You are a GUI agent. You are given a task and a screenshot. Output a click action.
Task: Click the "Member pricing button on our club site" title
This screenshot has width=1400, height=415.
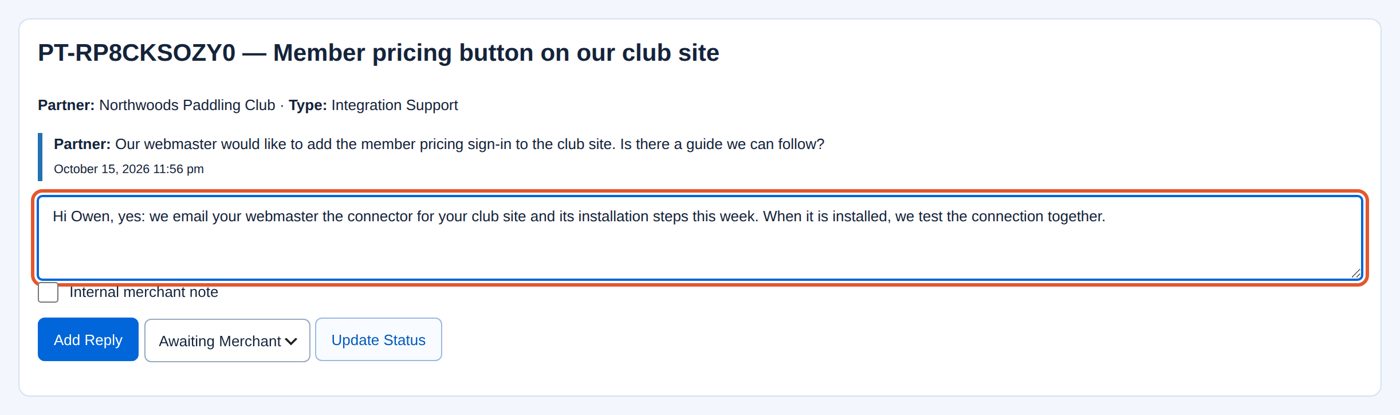pyautogui.click(x=496, y=53)
